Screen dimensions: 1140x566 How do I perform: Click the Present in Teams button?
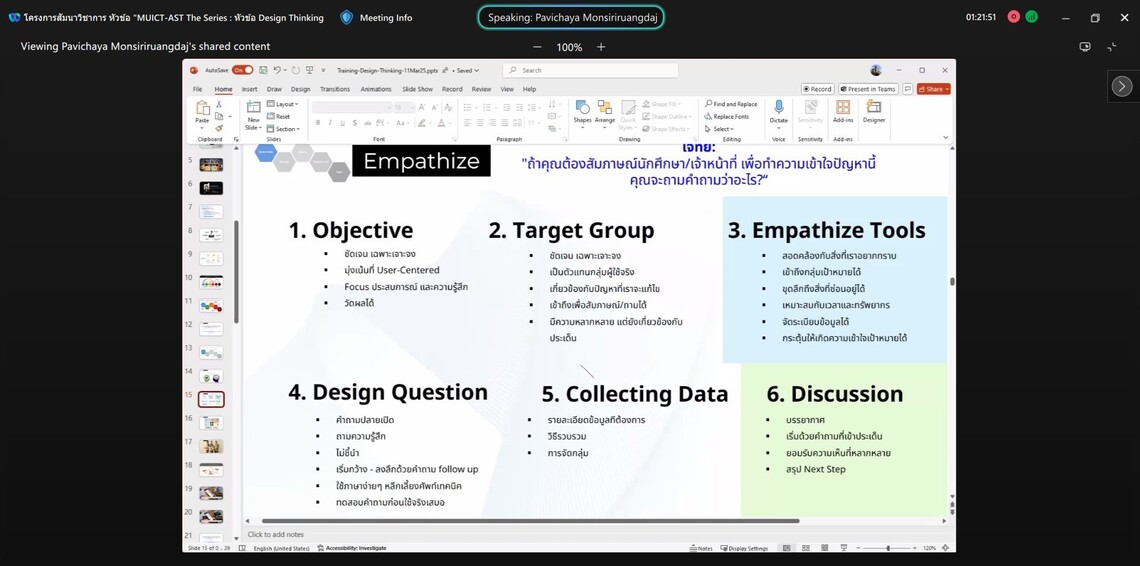point(868,89)
